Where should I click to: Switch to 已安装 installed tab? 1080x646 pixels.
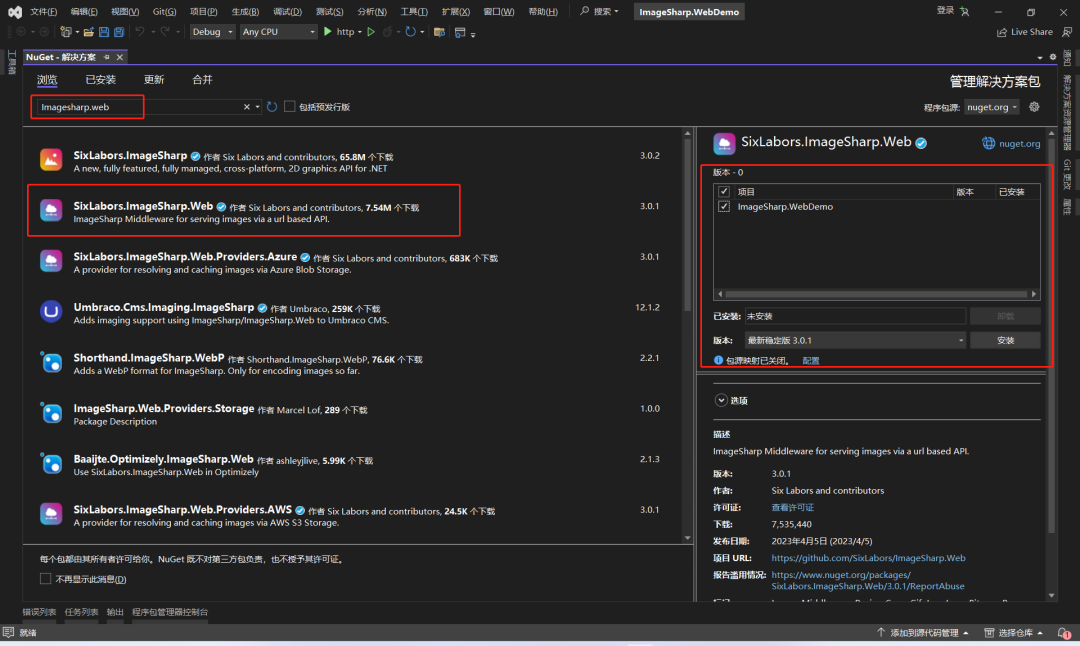point(101,80)
